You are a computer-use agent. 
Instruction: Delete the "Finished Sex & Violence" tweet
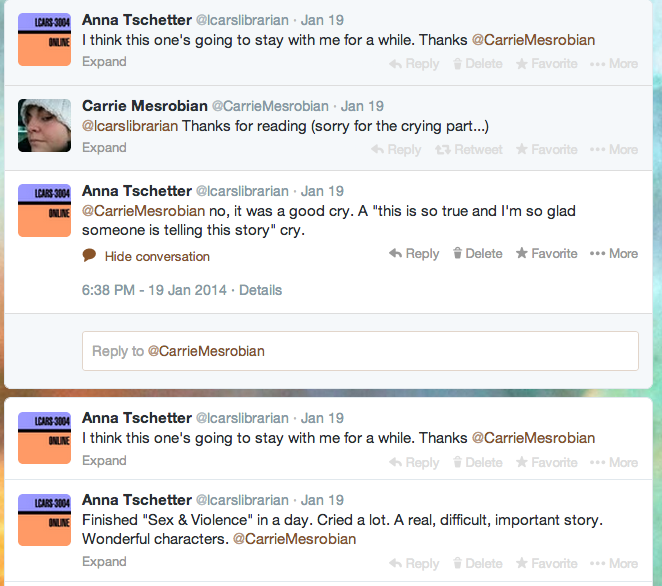click(477, 563)
